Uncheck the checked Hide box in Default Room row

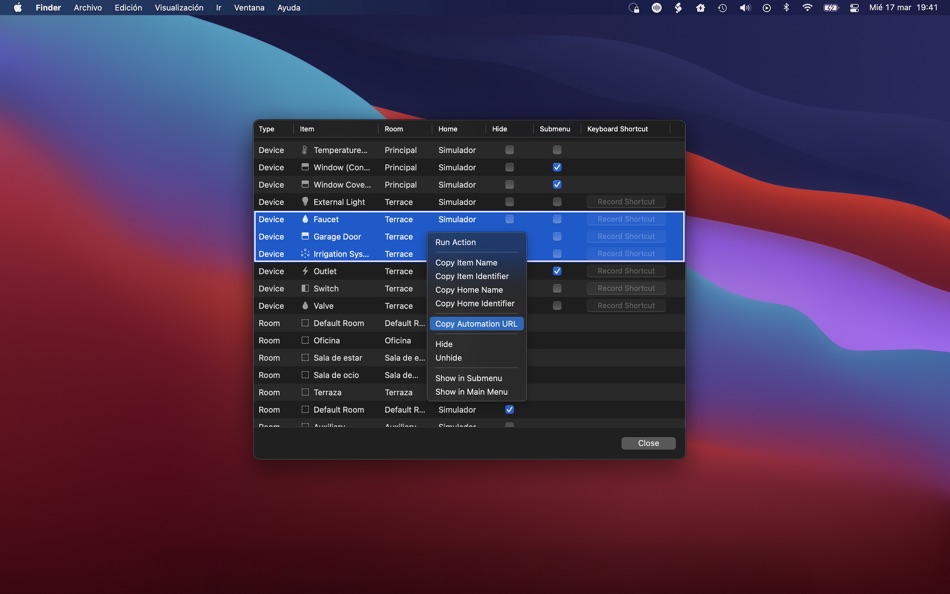tap(510, 410)
